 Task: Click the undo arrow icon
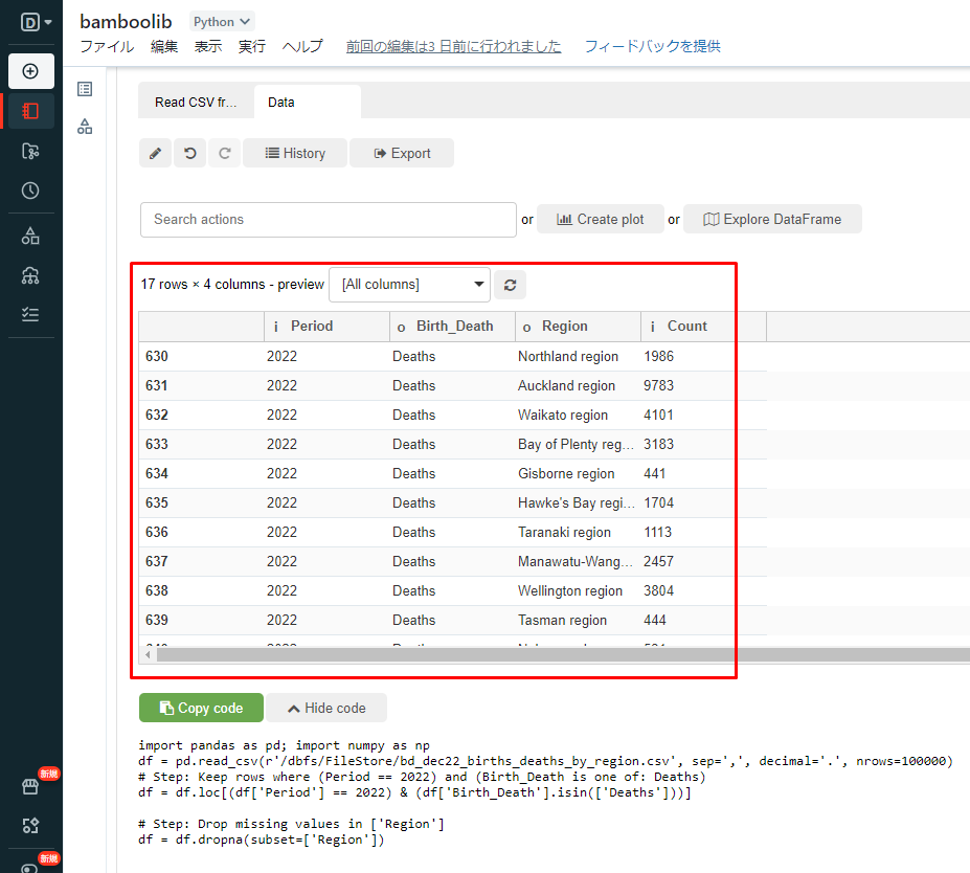point(190,153)
